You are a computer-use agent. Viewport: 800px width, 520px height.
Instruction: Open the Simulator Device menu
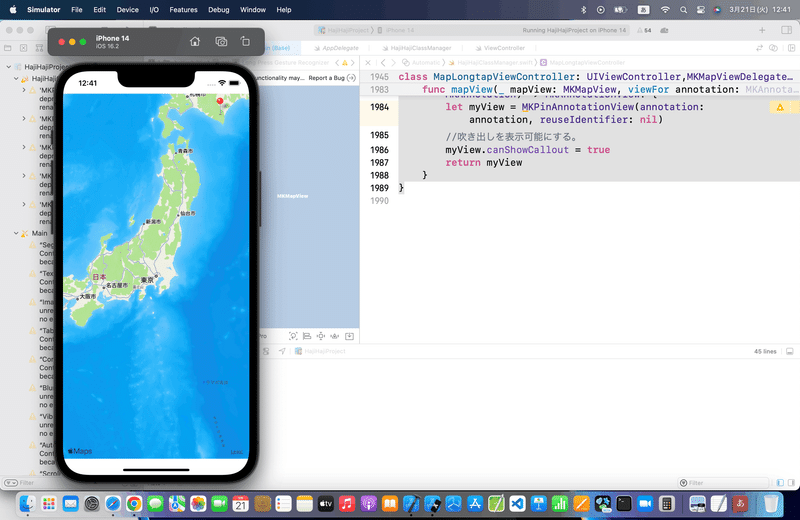click(x=127, y=10)
